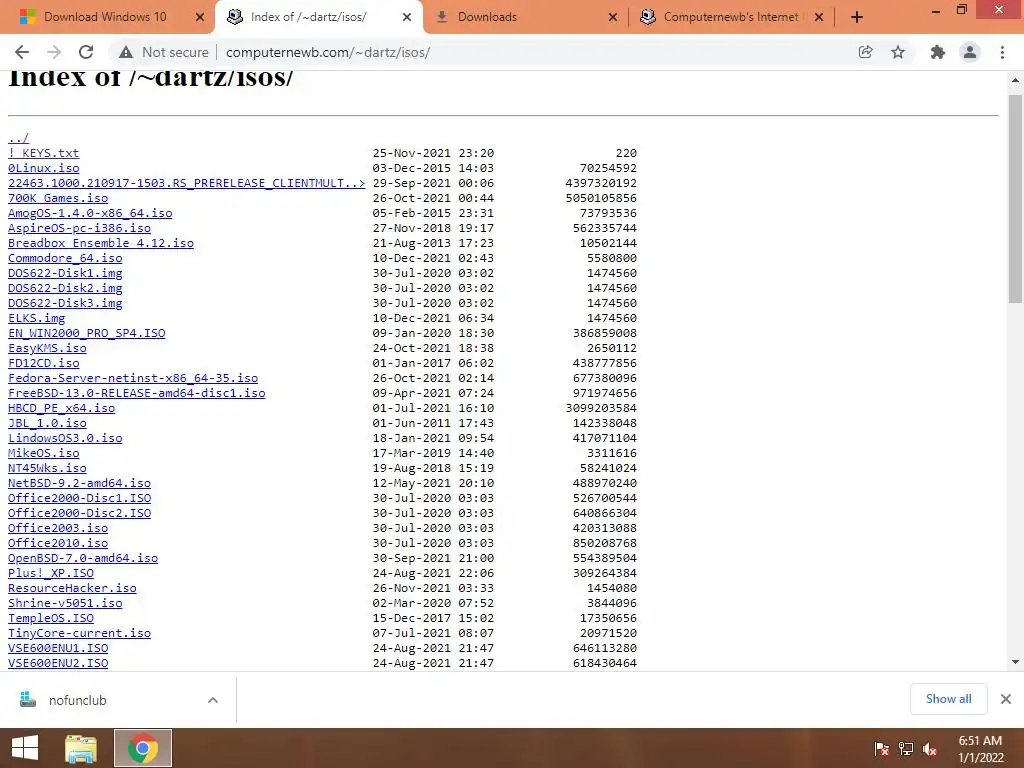Open File Explorer from taskbar
The width and height of the screenshot is (1024, 768).
pos(81,748)
